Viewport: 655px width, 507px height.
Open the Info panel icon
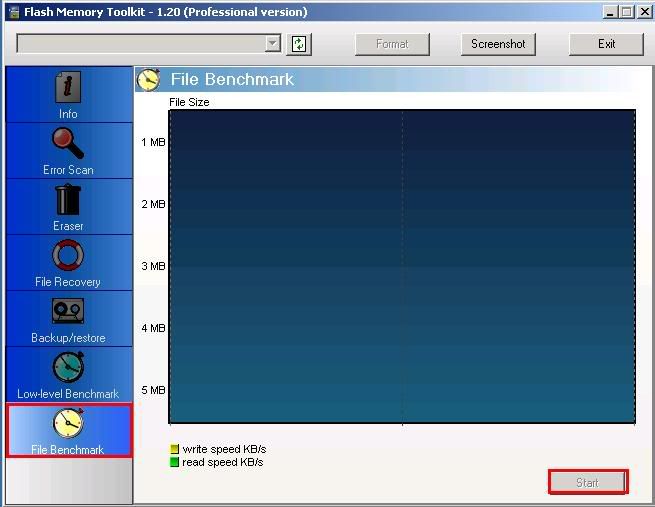[68, 87]
